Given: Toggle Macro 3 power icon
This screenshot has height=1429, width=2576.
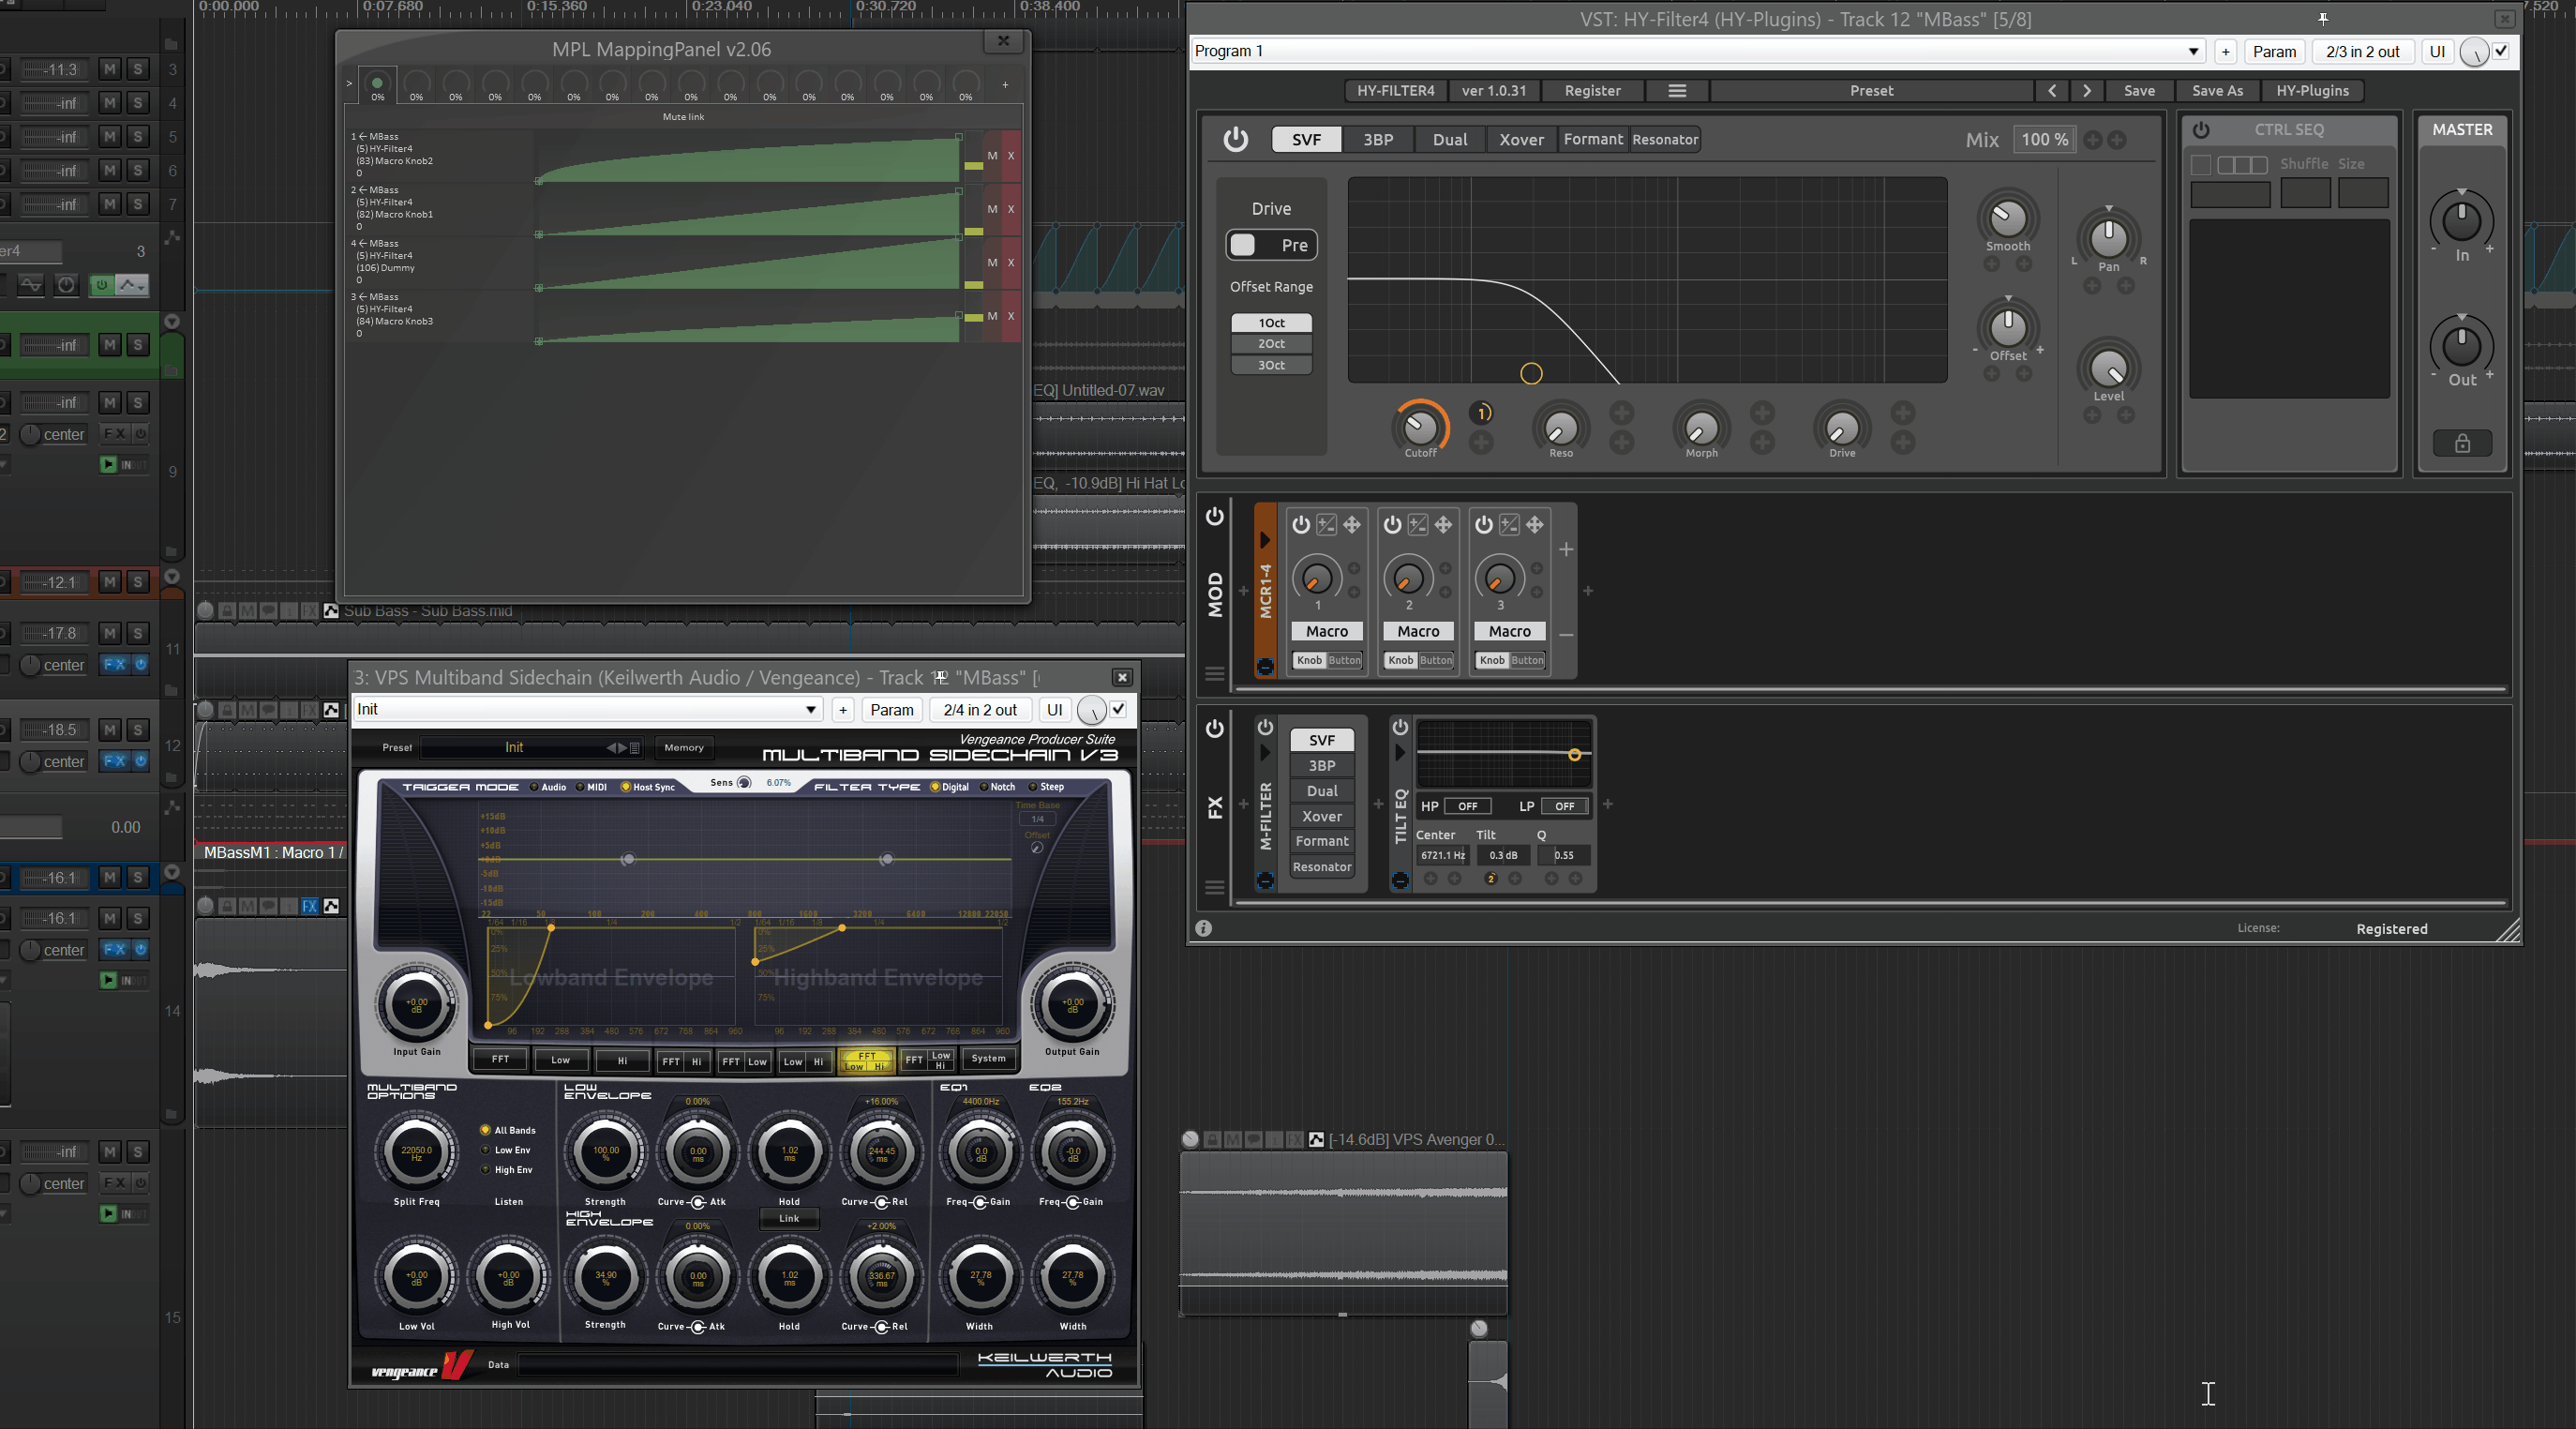Looking at the screenshot, I should [1484, 525].
